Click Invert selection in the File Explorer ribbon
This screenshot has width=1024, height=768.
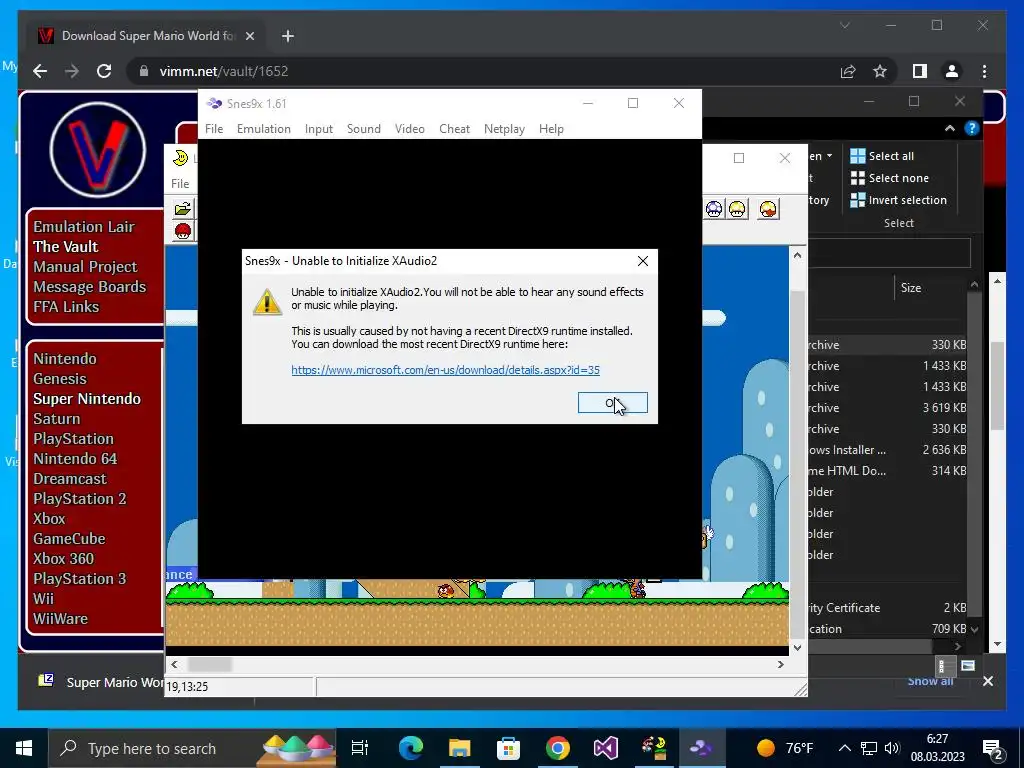click(898, 200)
